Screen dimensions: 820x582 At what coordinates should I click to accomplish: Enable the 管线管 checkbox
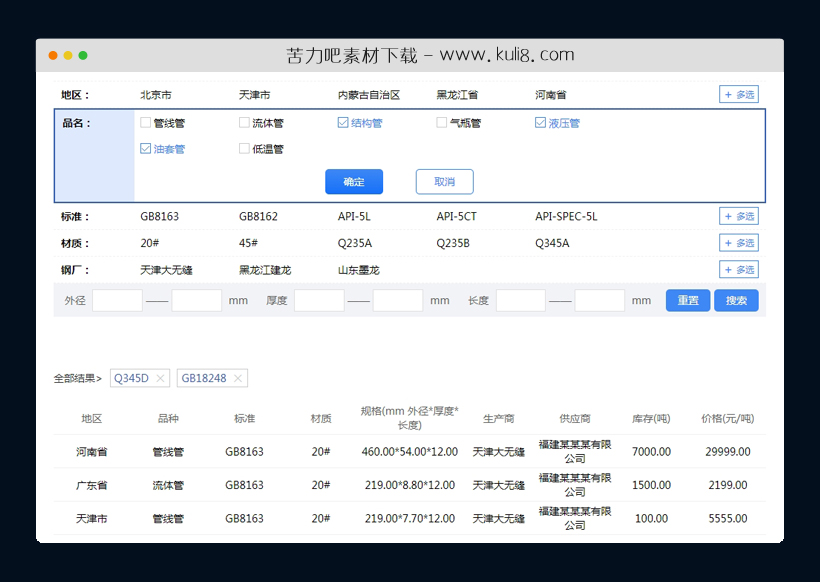pos(143,121)
